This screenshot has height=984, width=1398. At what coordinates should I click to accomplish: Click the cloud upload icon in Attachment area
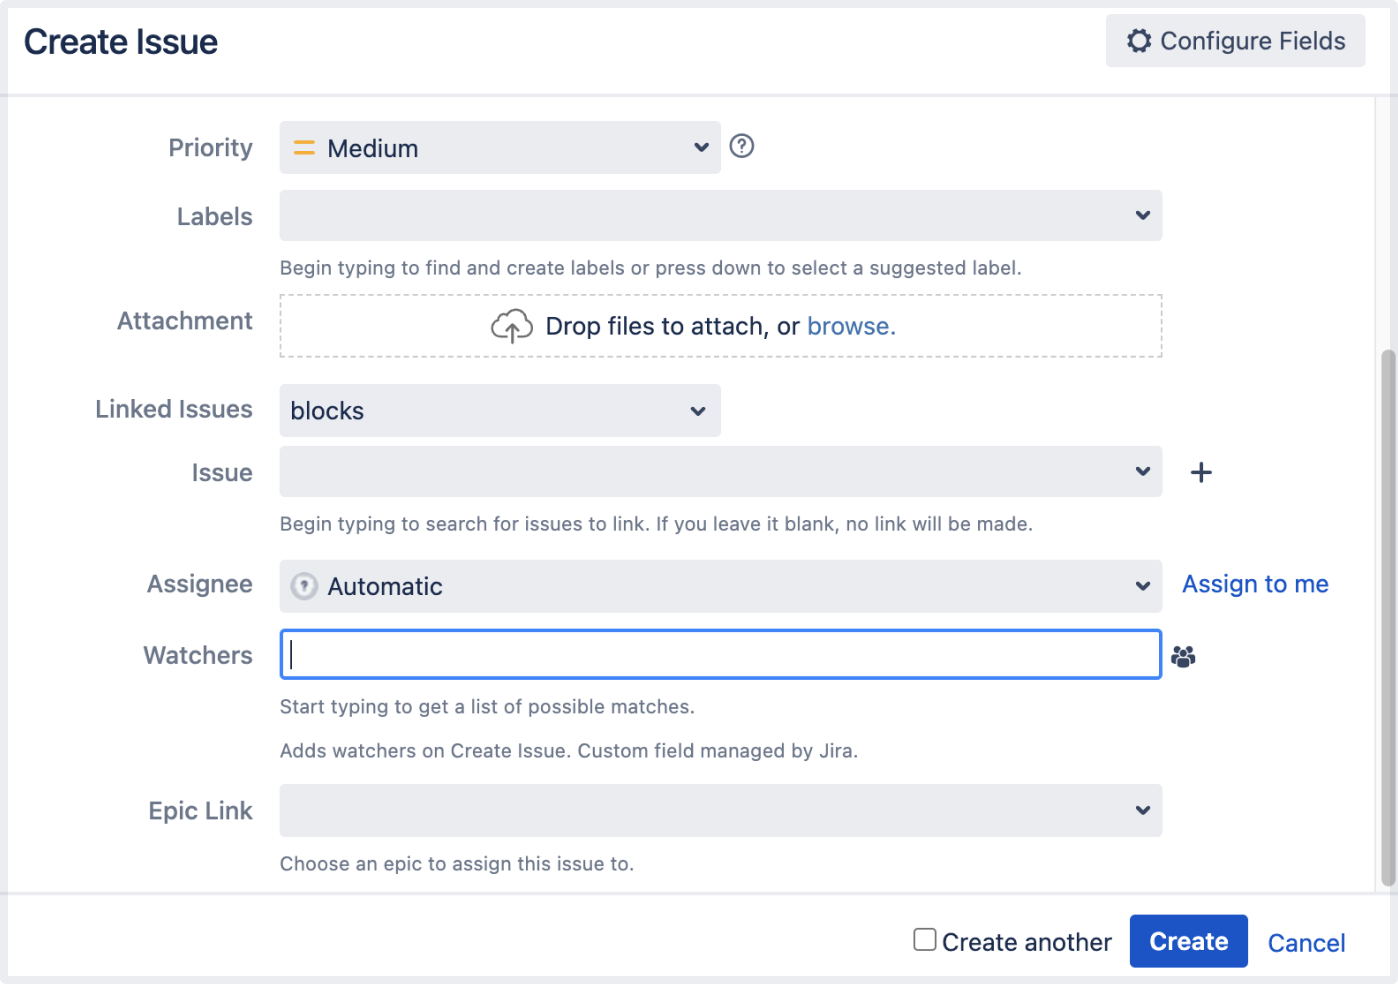point(512,326)
